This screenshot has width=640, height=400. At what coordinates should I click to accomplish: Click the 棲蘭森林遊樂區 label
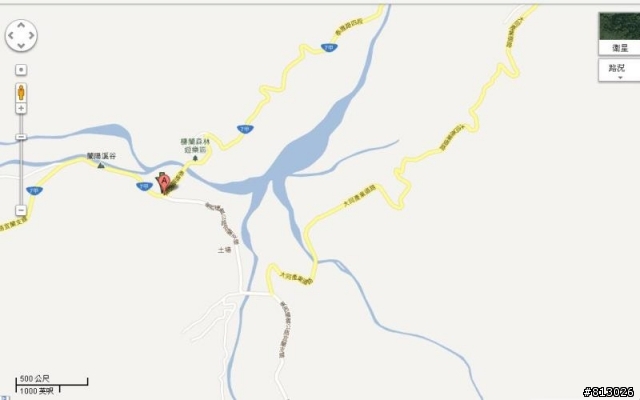pyautogui.click(x=195, y=145)
